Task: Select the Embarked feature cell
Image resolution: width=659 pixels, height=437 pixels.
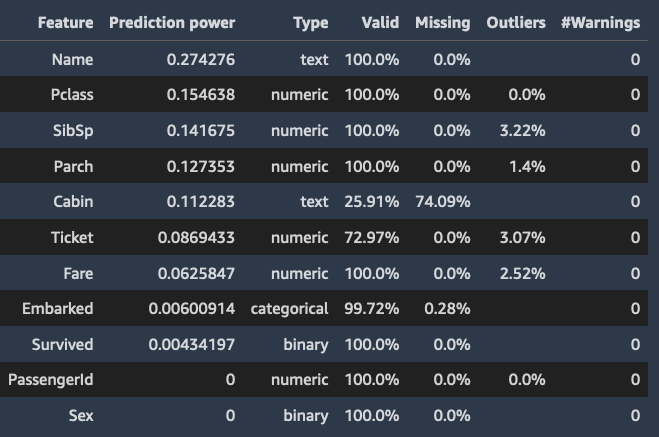Action: [58, 308]
